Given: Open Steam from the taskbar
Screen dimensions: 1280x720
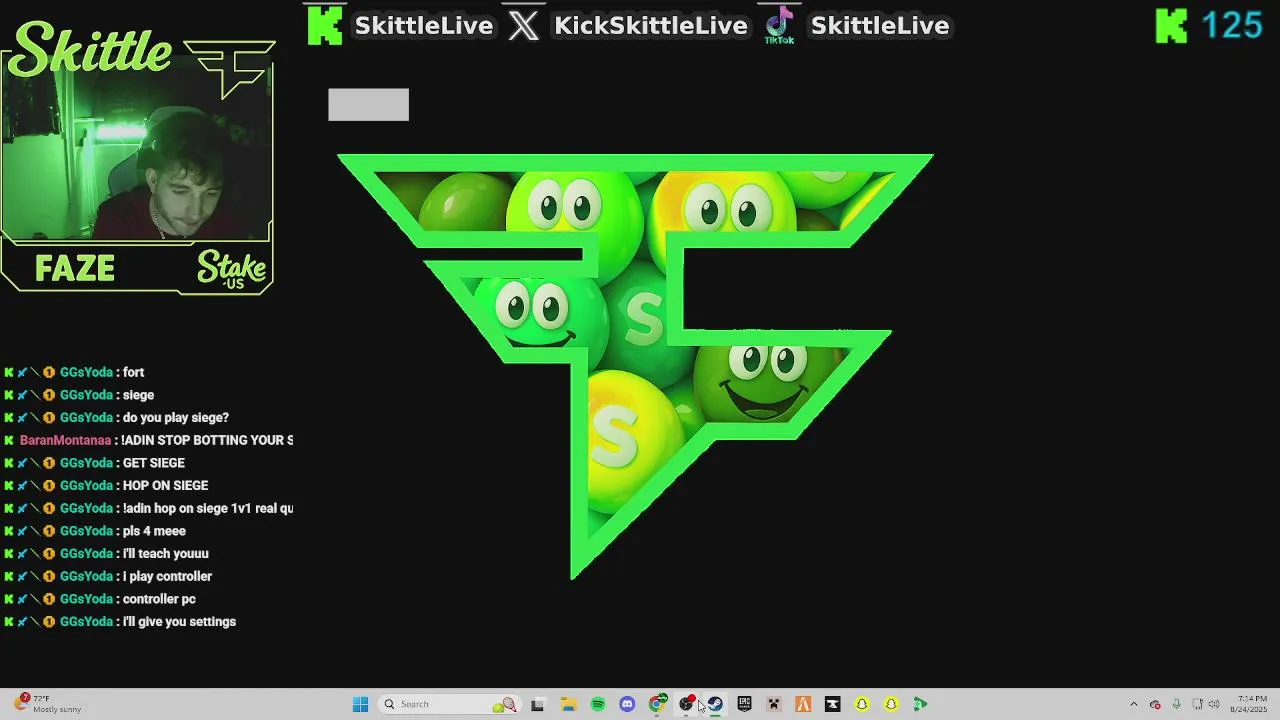Looking at the screenshot, I should (x=715, y=704).
